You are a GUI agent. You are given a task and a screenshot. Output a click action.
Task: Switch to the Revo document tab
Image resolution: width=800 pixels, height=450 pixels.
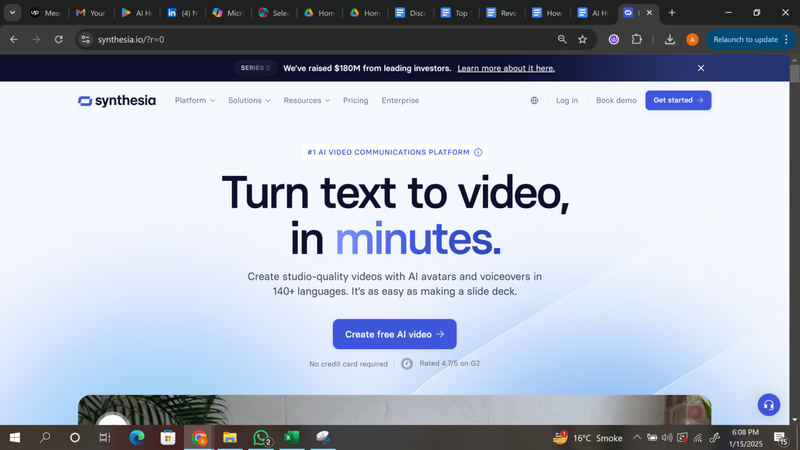(502, 13)
